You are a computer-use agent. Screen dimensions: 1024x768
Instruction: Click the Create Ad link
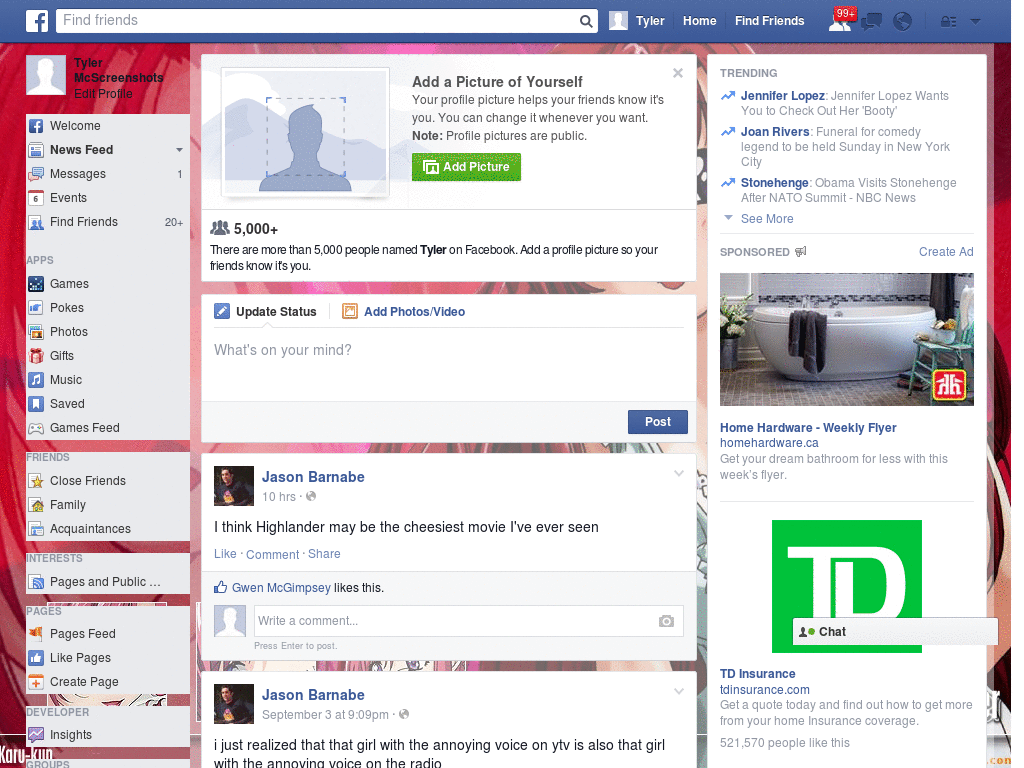click(946, 252)
